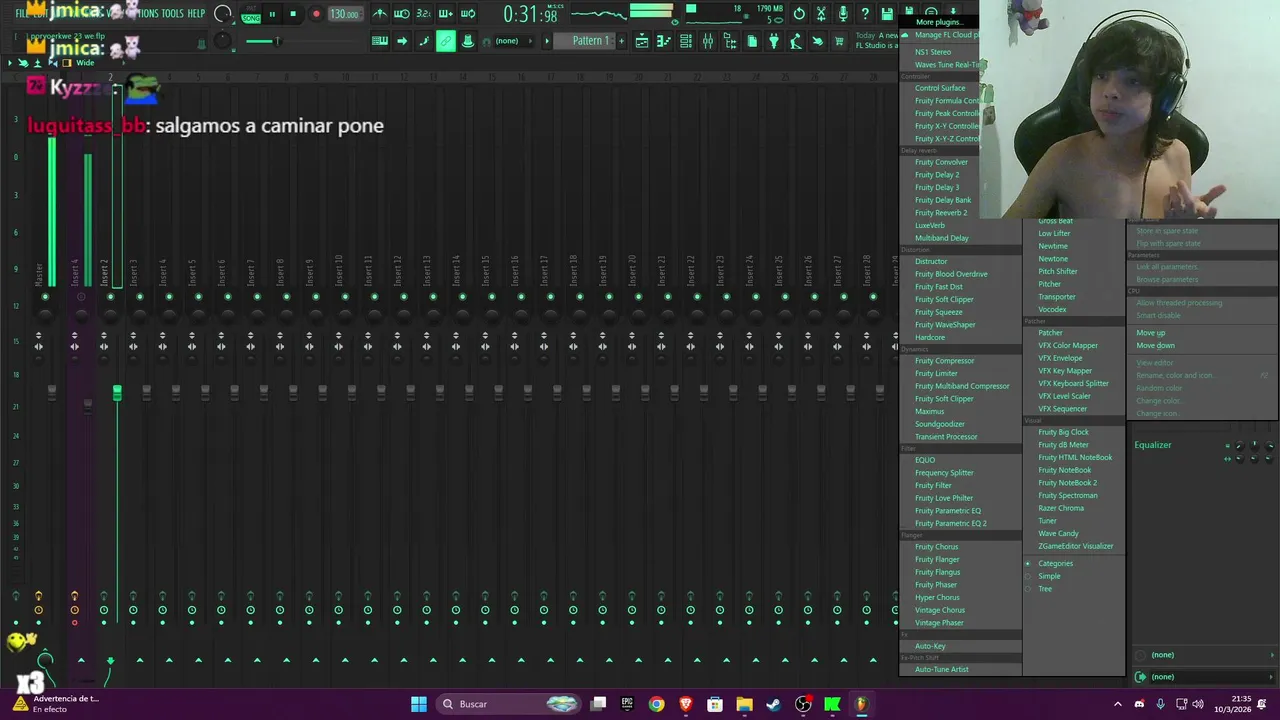Open File Explorer from taskbar
Screen dimensions: 1280x720
(x=744, y=704)
